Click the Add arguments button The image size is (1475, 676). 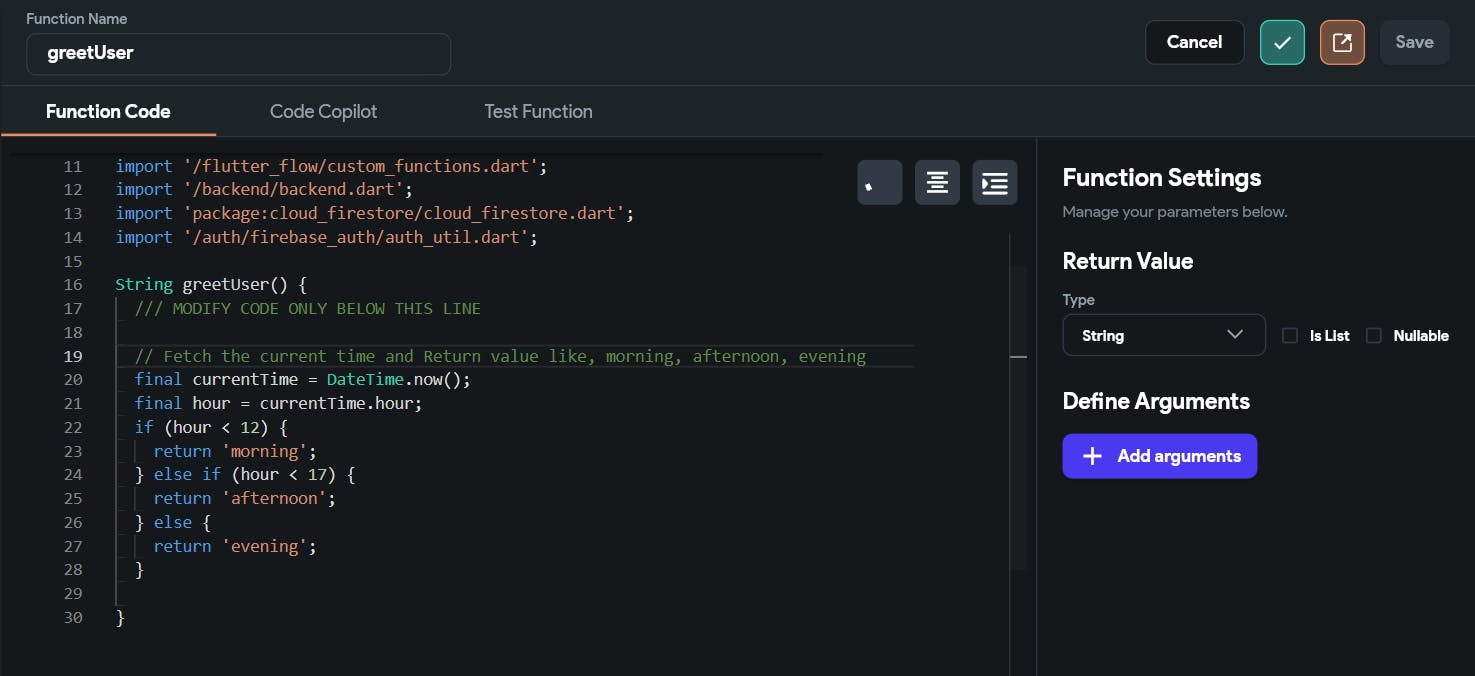point(1160,456)
